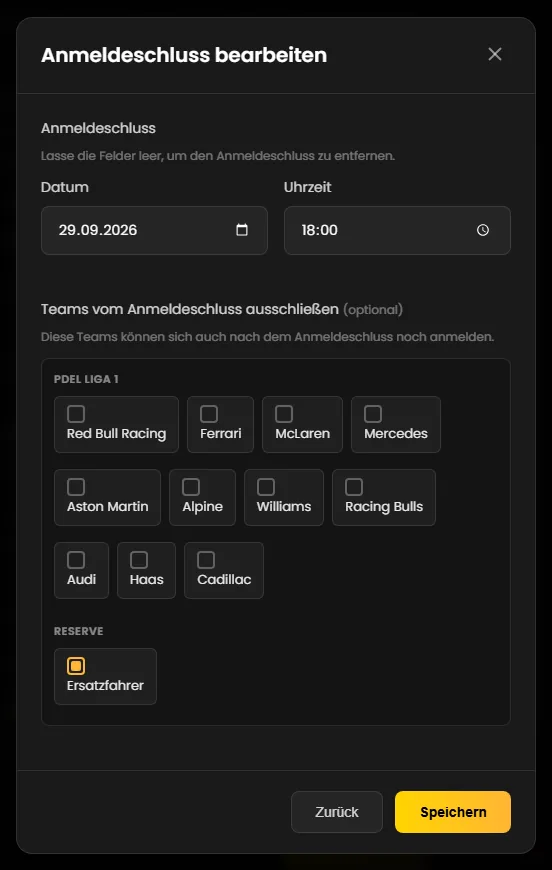Click the 'Diese Teams können sich' description text
This screenshot has height=870, width=552.
click(x=267, y=337)
